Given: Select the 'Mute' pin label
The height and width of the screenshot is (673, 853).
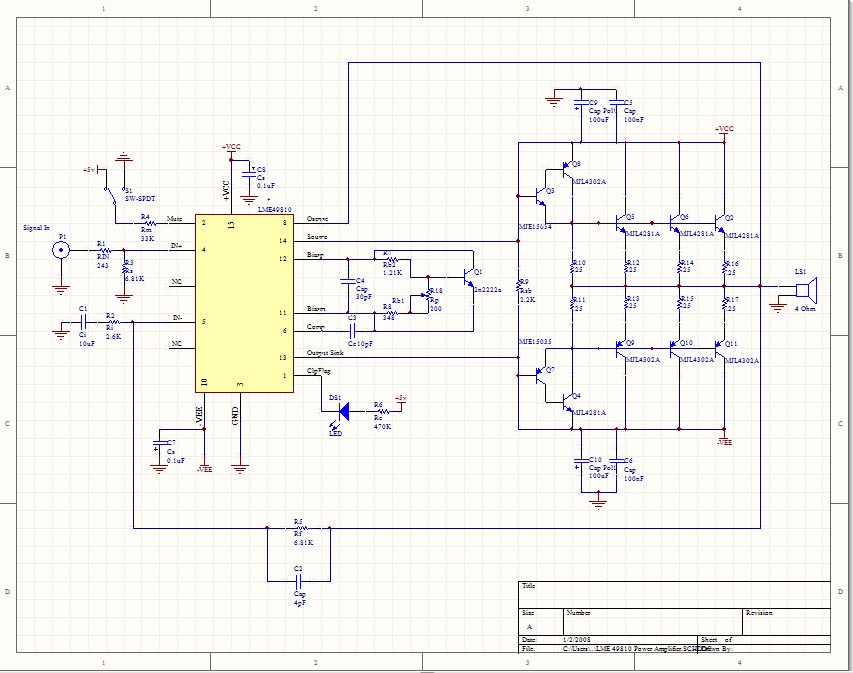Looking at the screenshot, I should [x=174, y=219].
